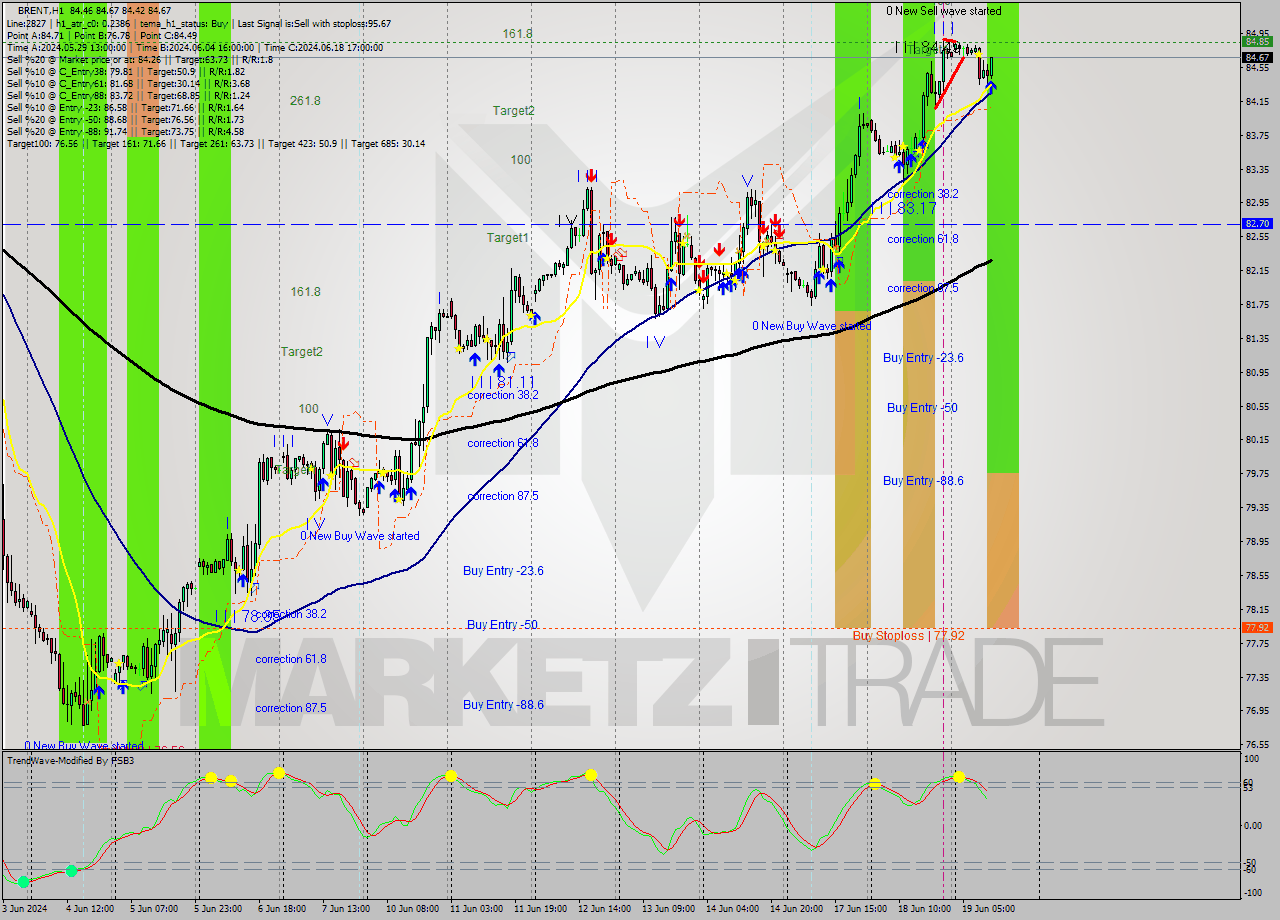Click the 82.15 price axis label
Viewport: 1280px width, 920px height.
point(1257,271)
